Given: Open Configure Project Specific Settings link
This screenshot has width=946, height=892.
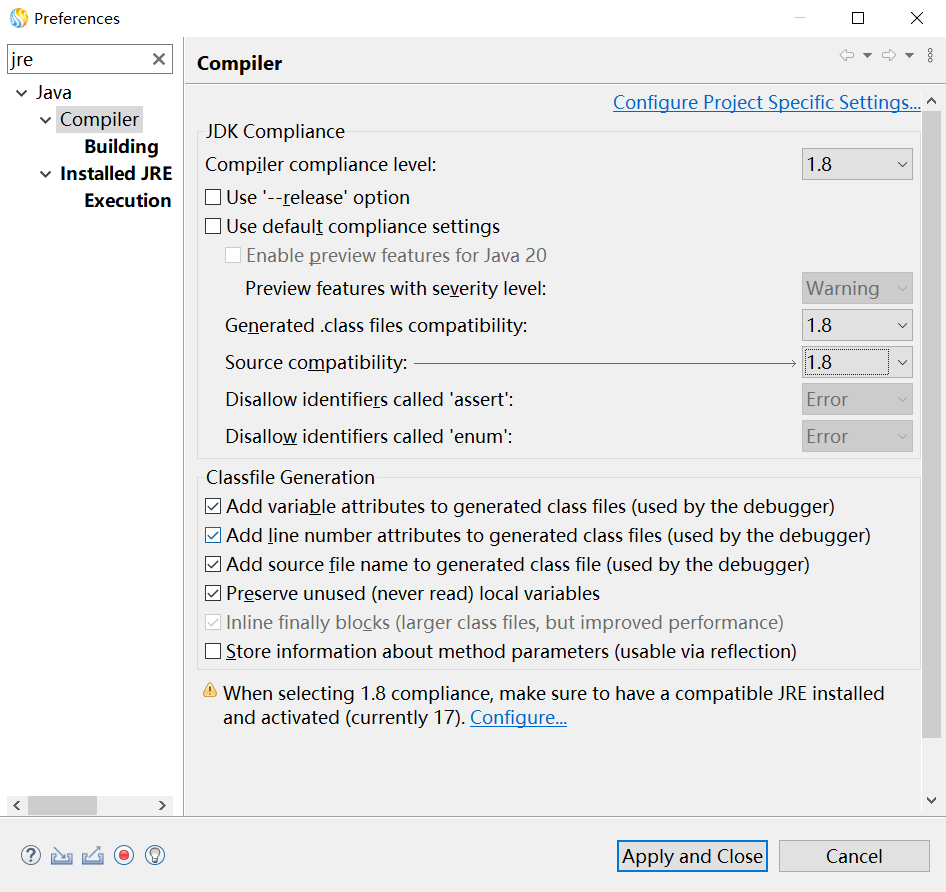Looking at the screenshot, I should (766, 103).
